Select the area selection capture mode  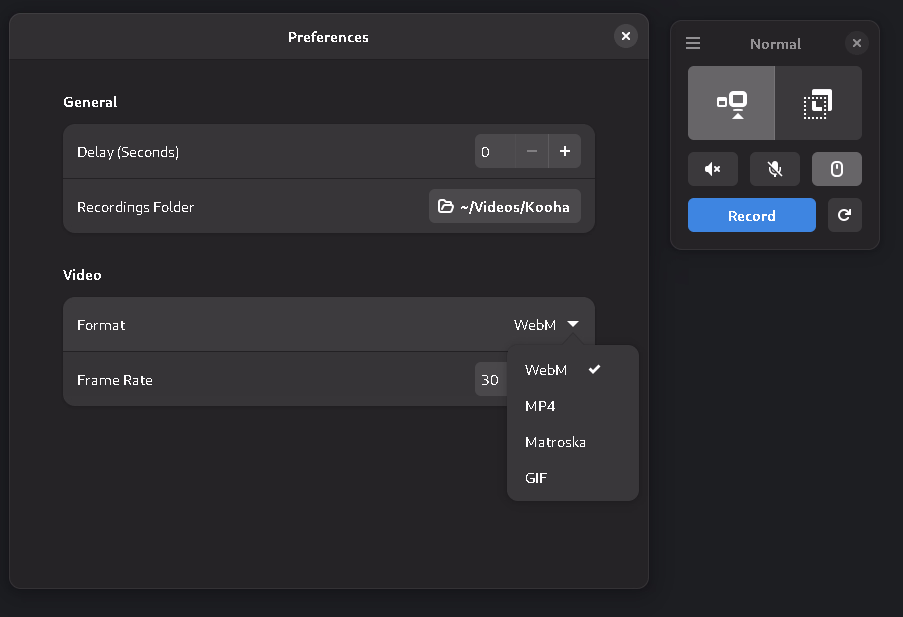tap(818, 103)
